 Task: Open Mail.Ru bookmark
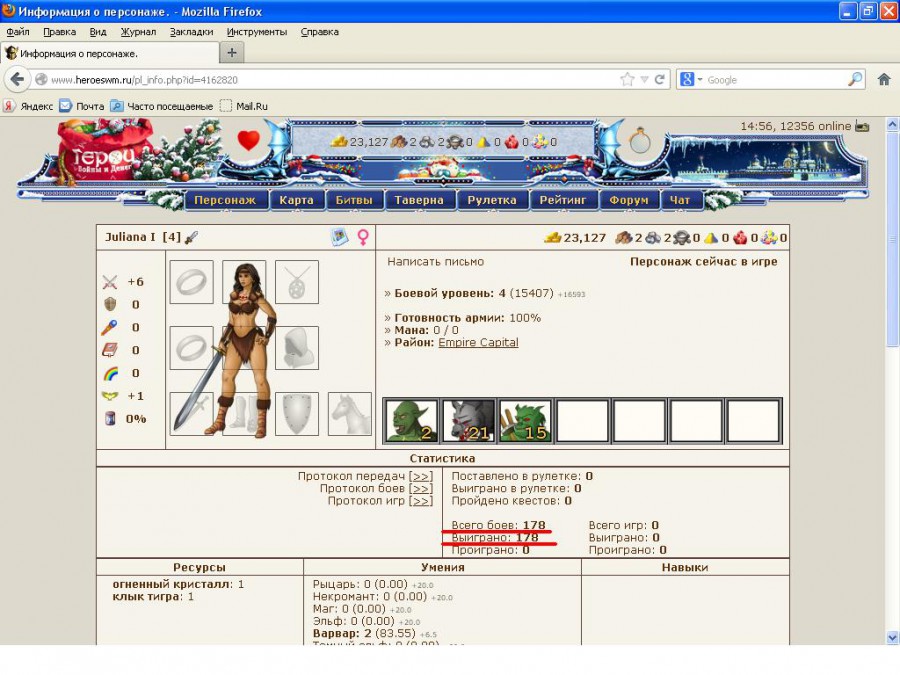[x=245, y=106]
